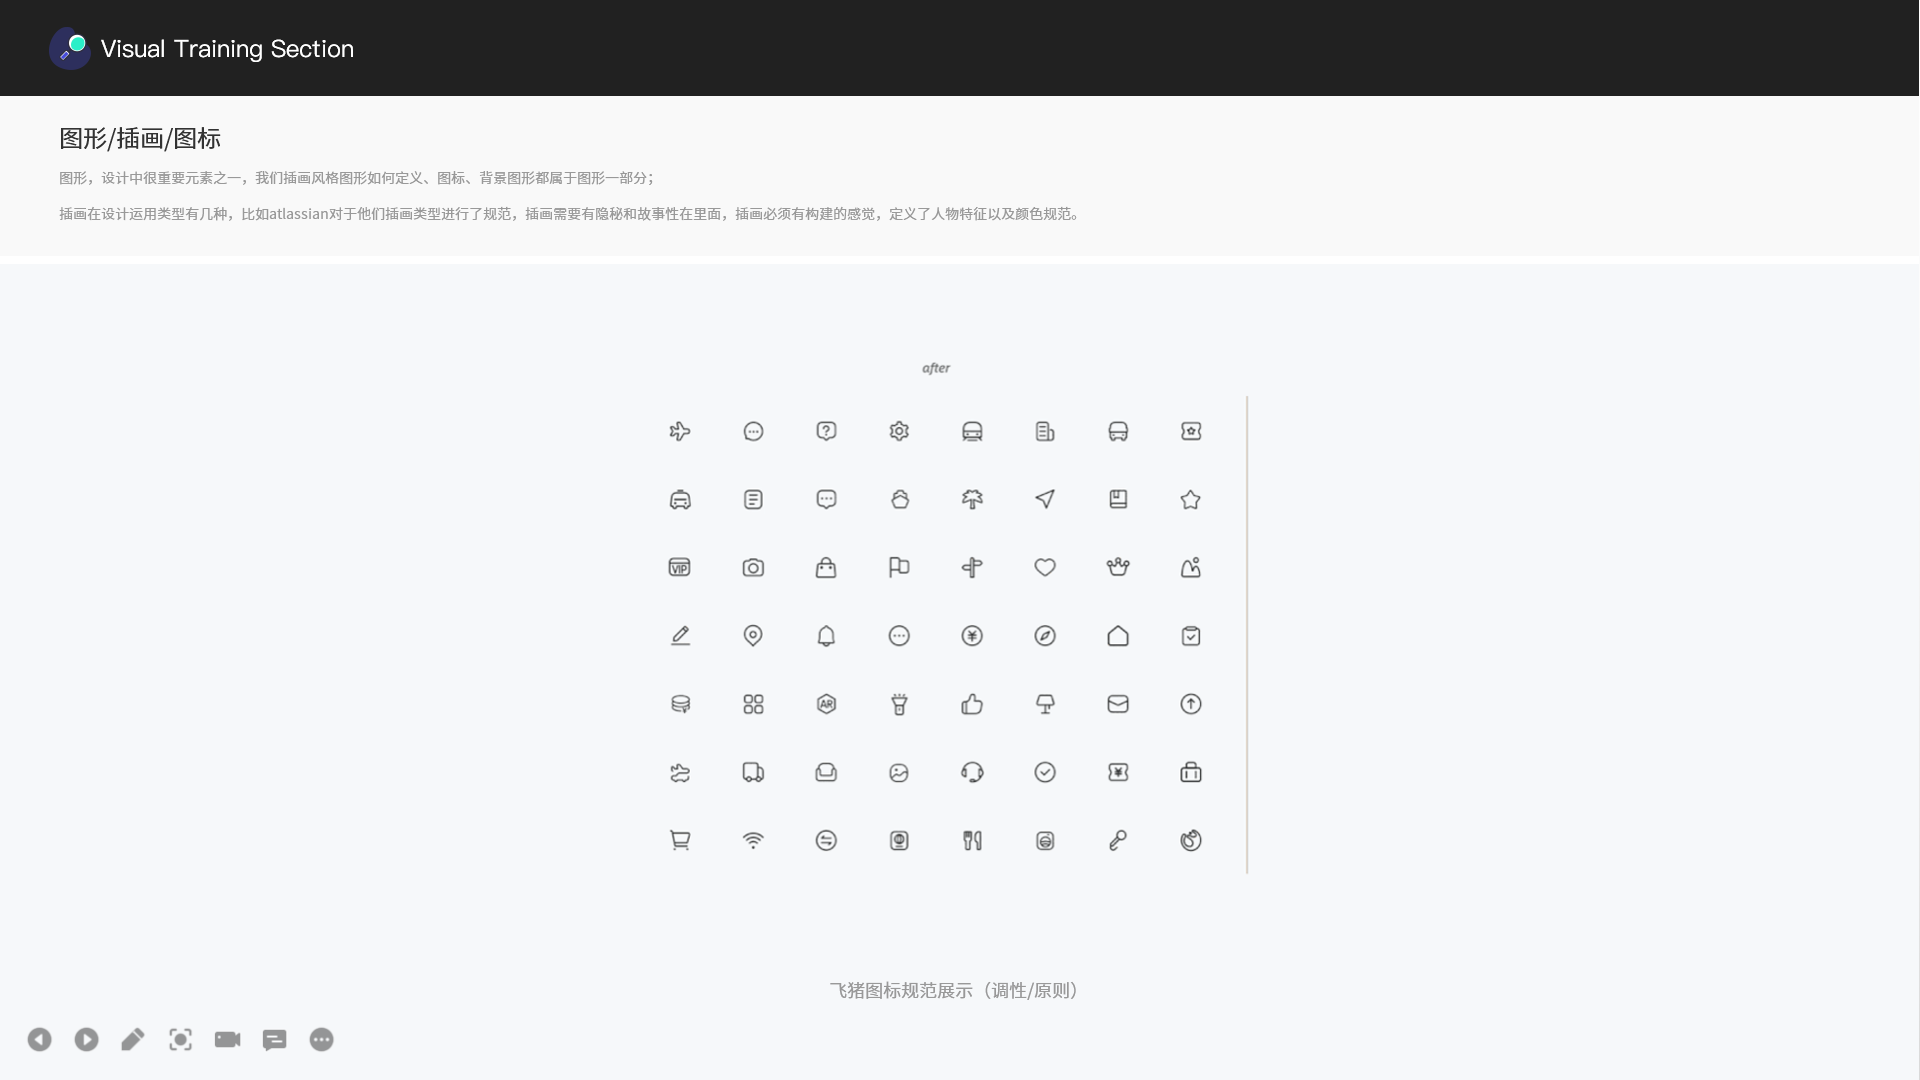Click the compass icon
Viewport: 1920px width, 1080px height.
coord(1045,636)
